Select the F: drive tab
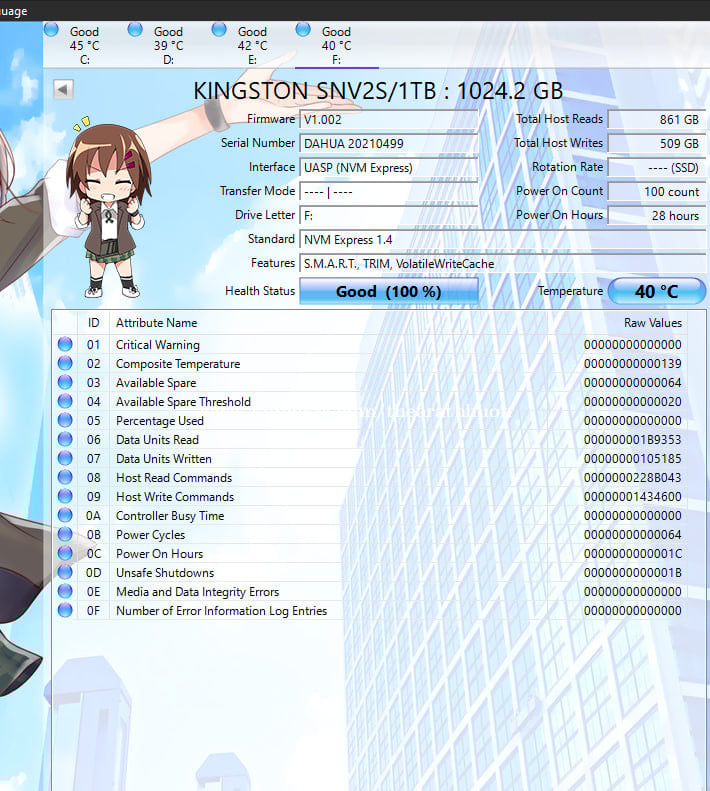The width and height of the screenshot is (710, 791). click(336, 45)
